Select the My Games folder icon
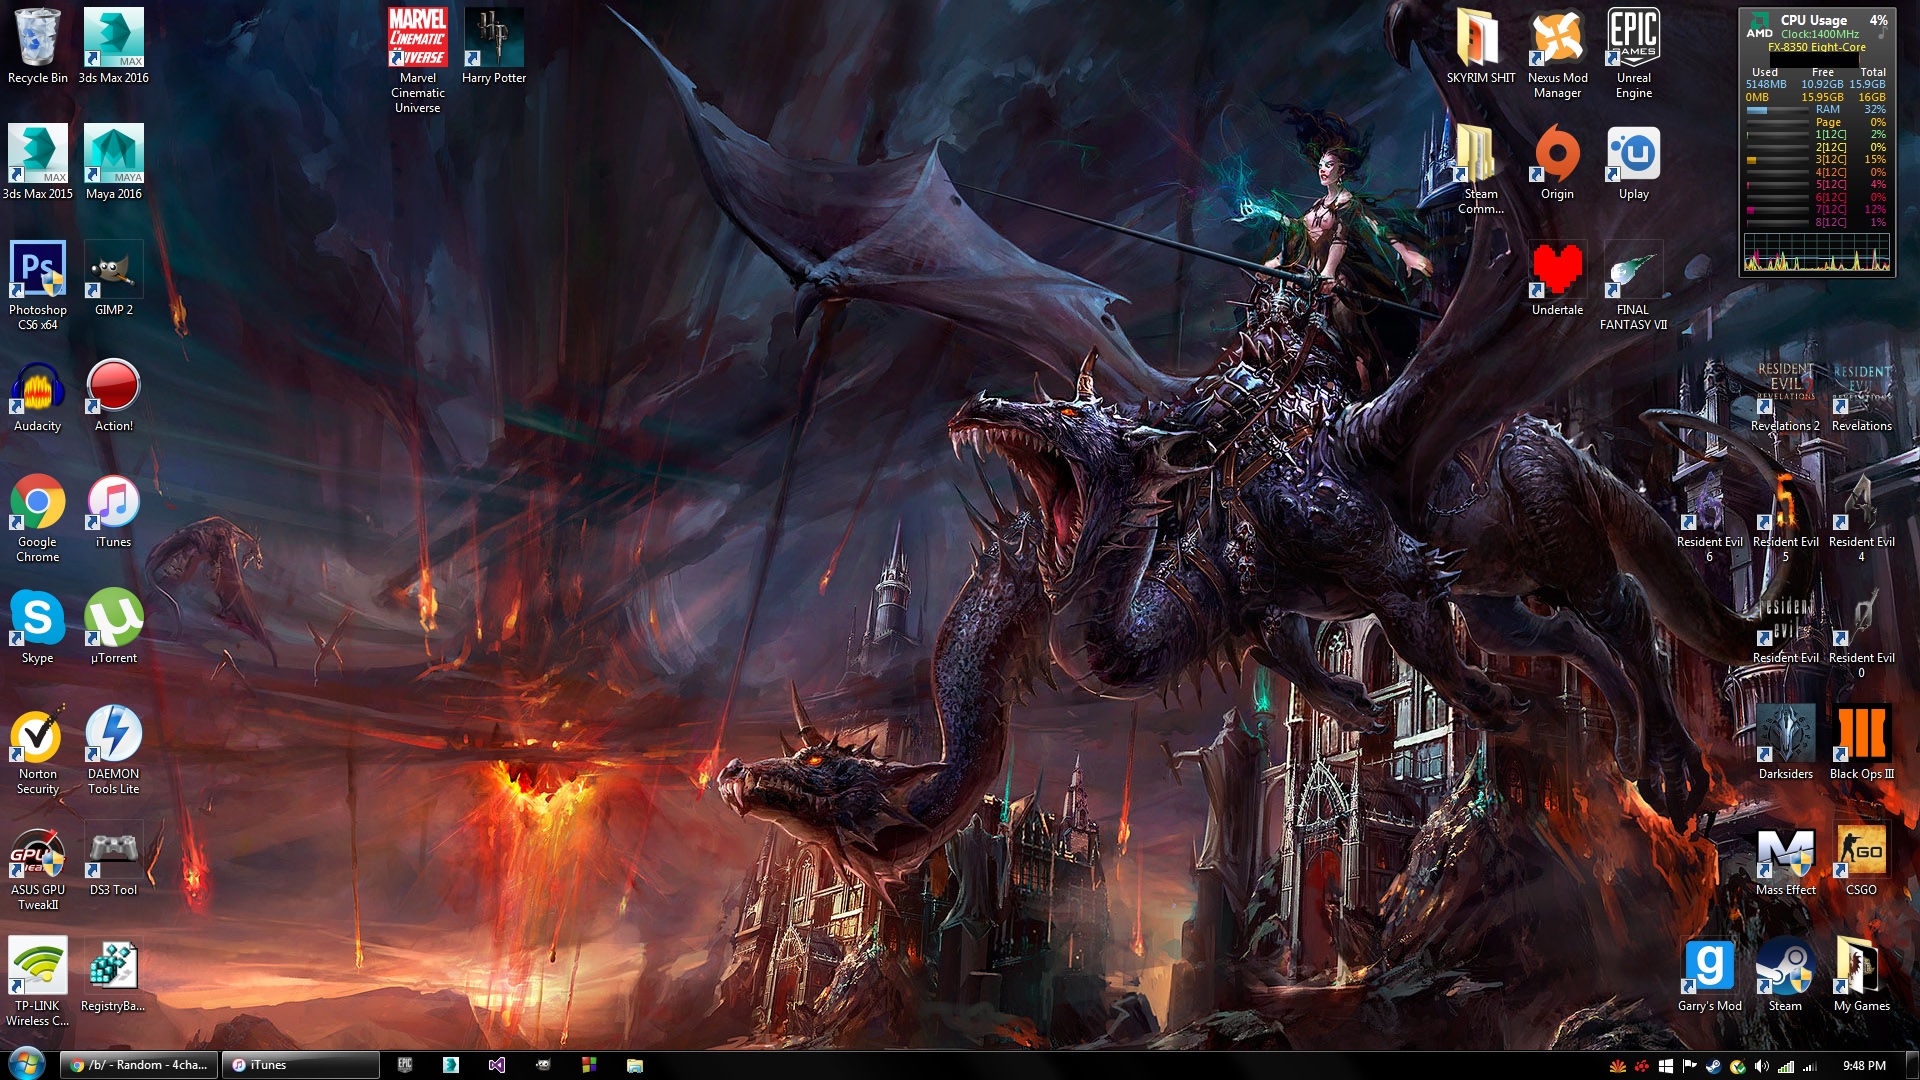 (x=1862, y=974)
